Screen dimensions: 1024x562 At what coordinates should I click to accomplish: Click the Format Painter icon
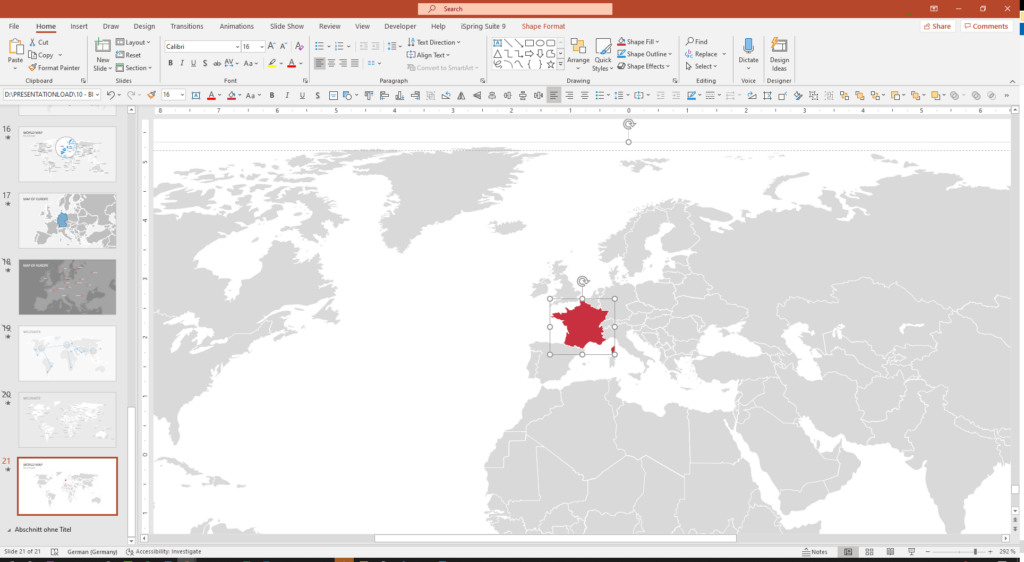32,68
